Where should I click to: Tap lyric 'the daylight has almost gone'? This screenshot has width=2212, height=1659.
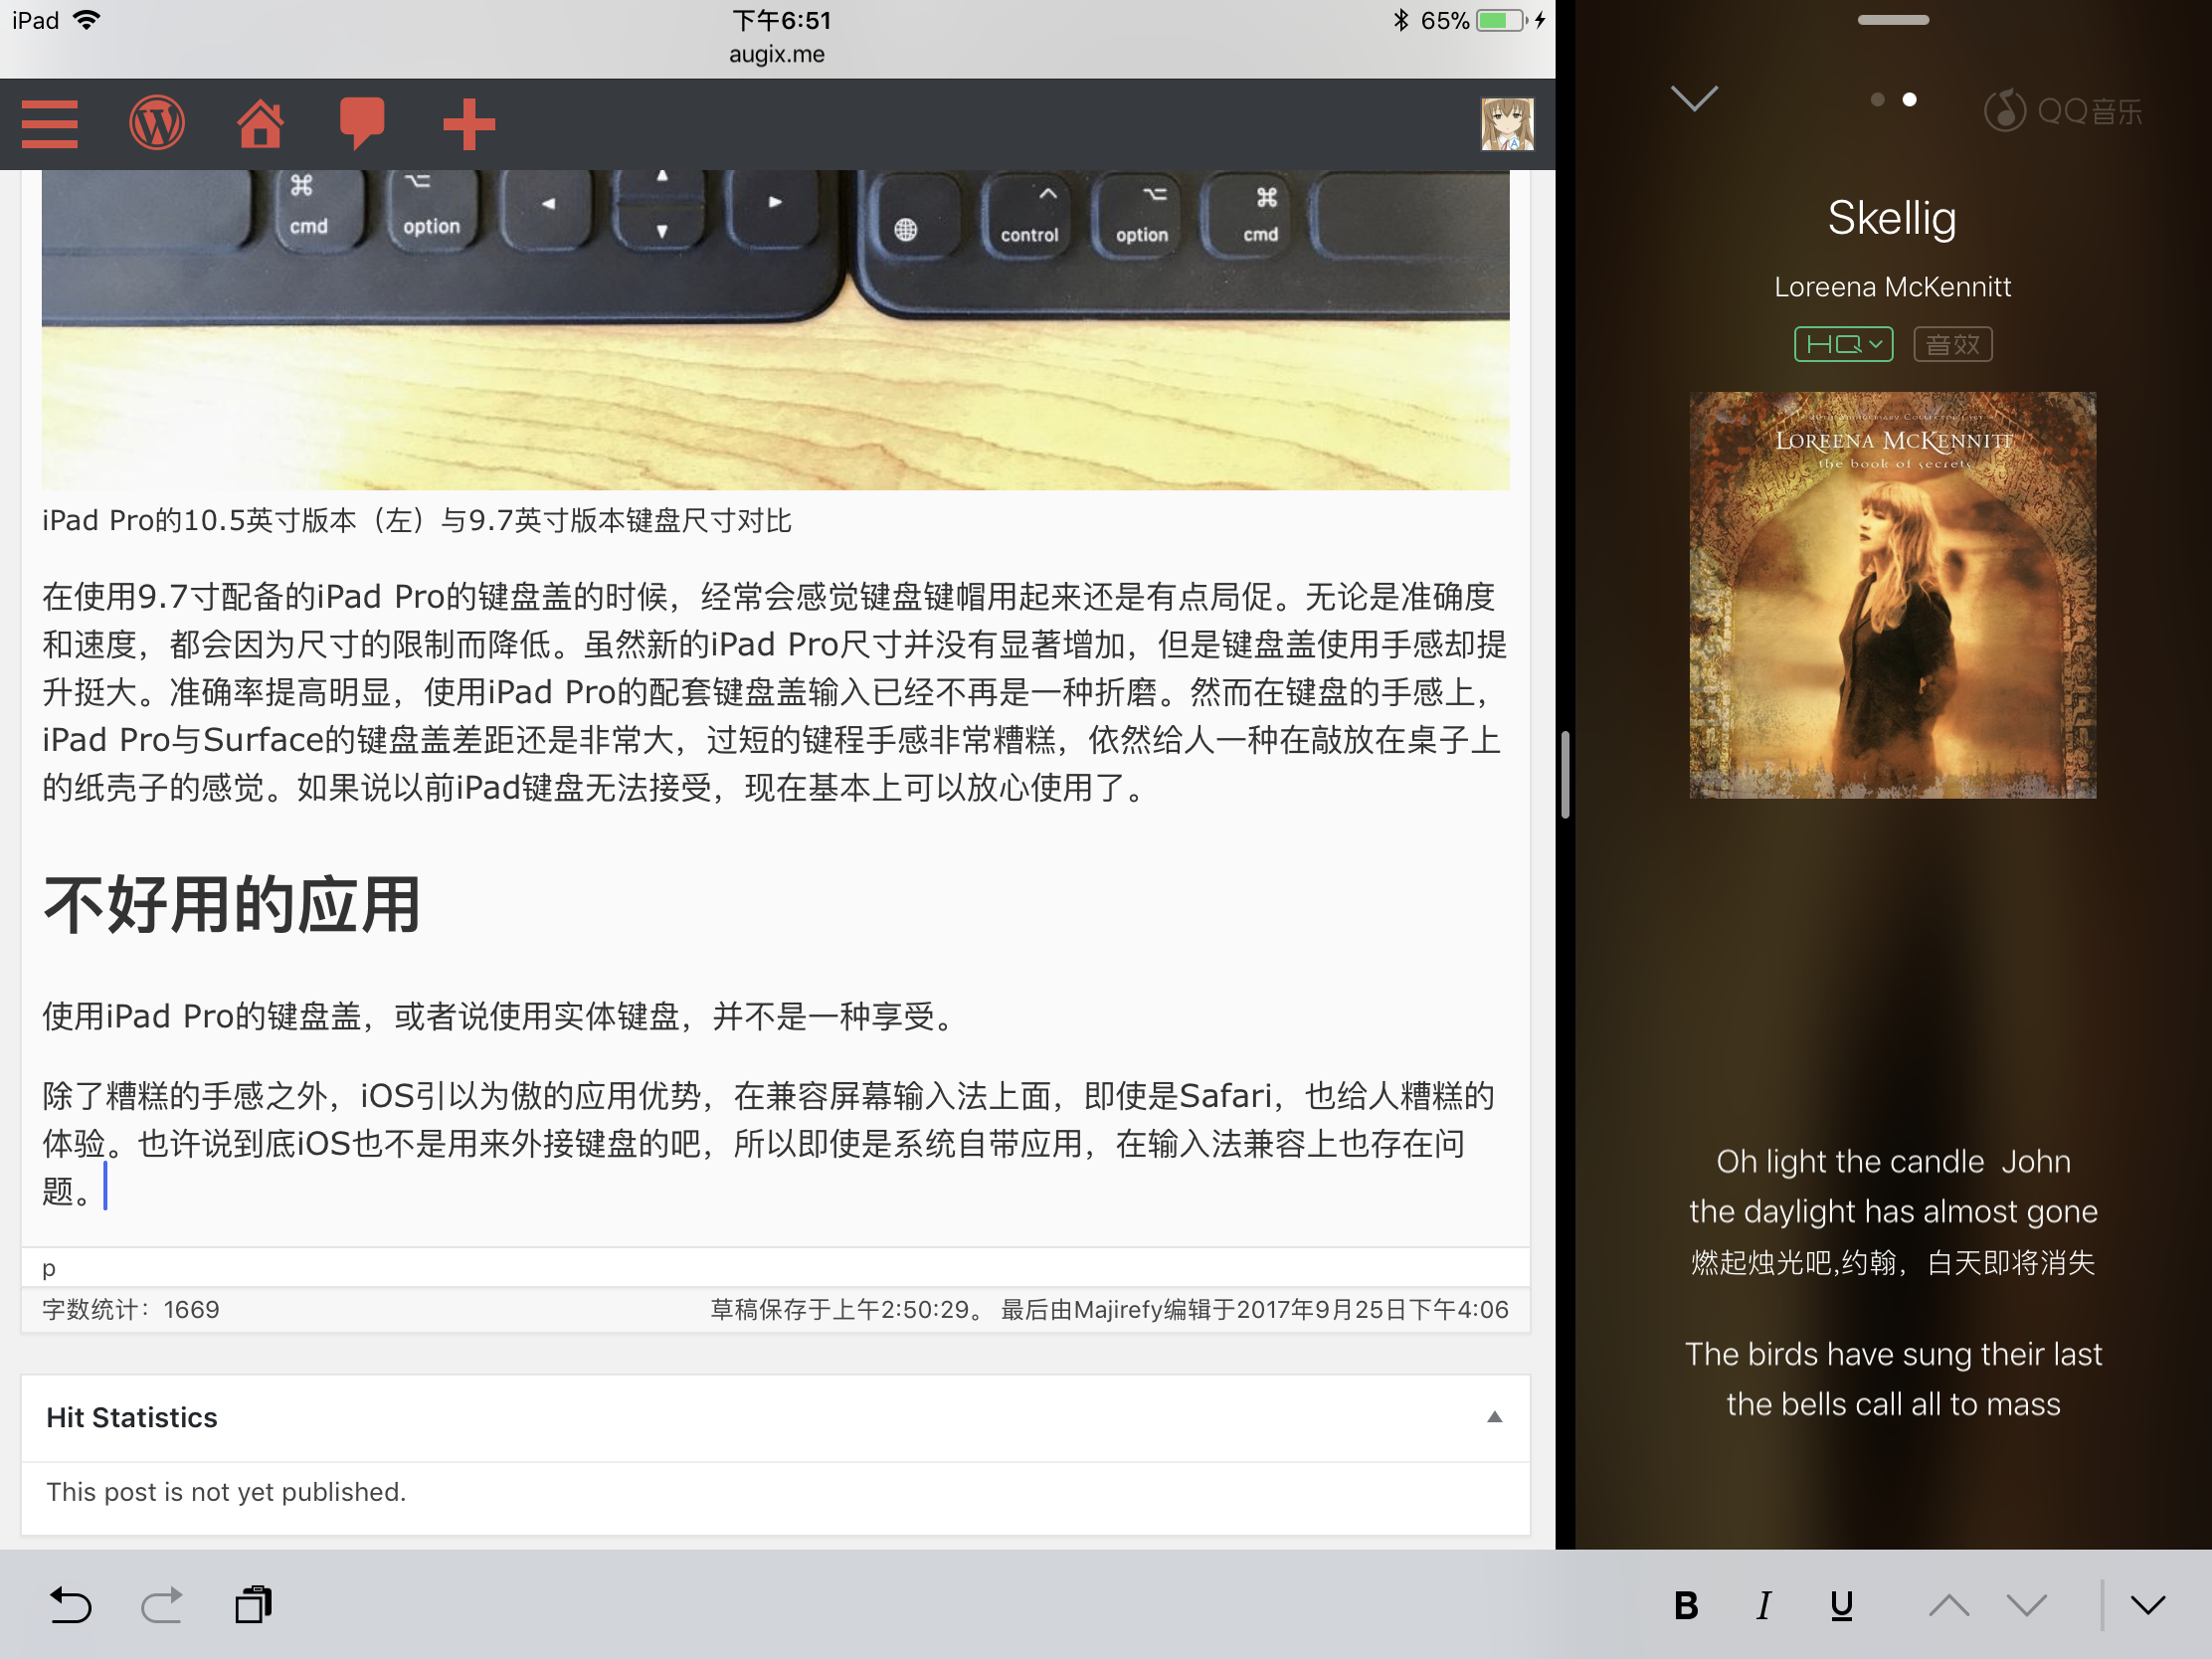tap(1893, 1211)
